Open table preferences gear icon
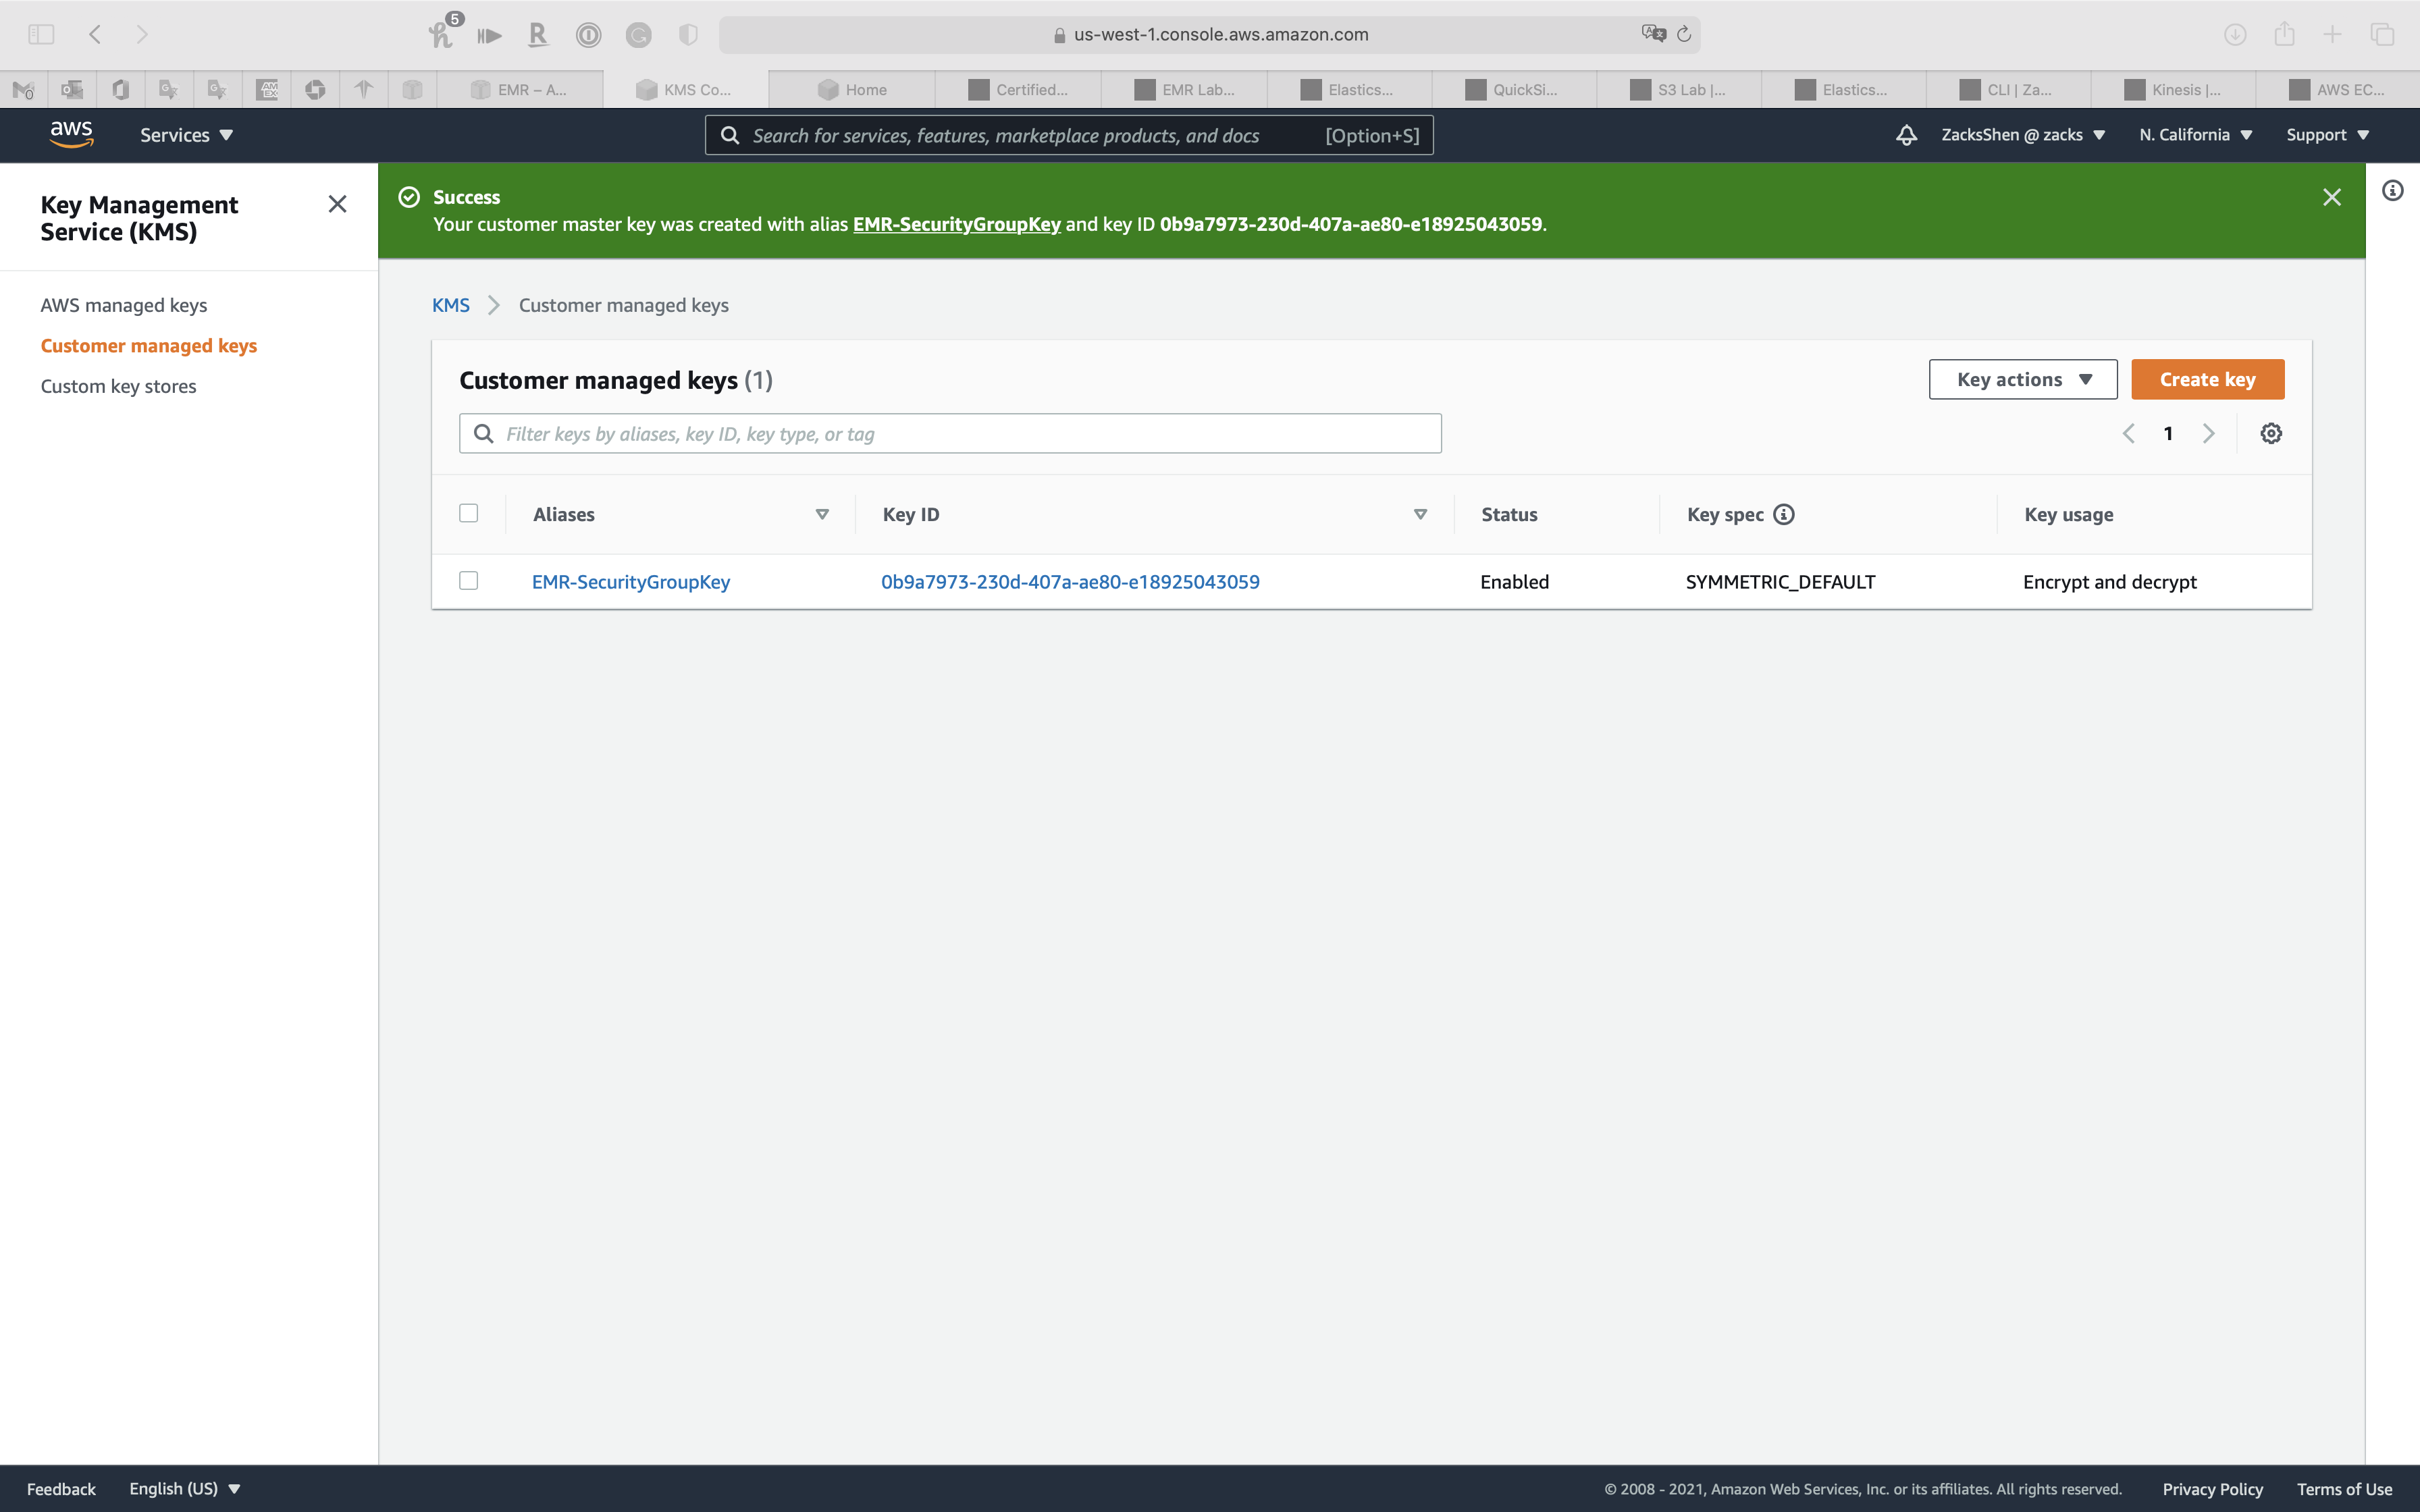 (2271, 433)
